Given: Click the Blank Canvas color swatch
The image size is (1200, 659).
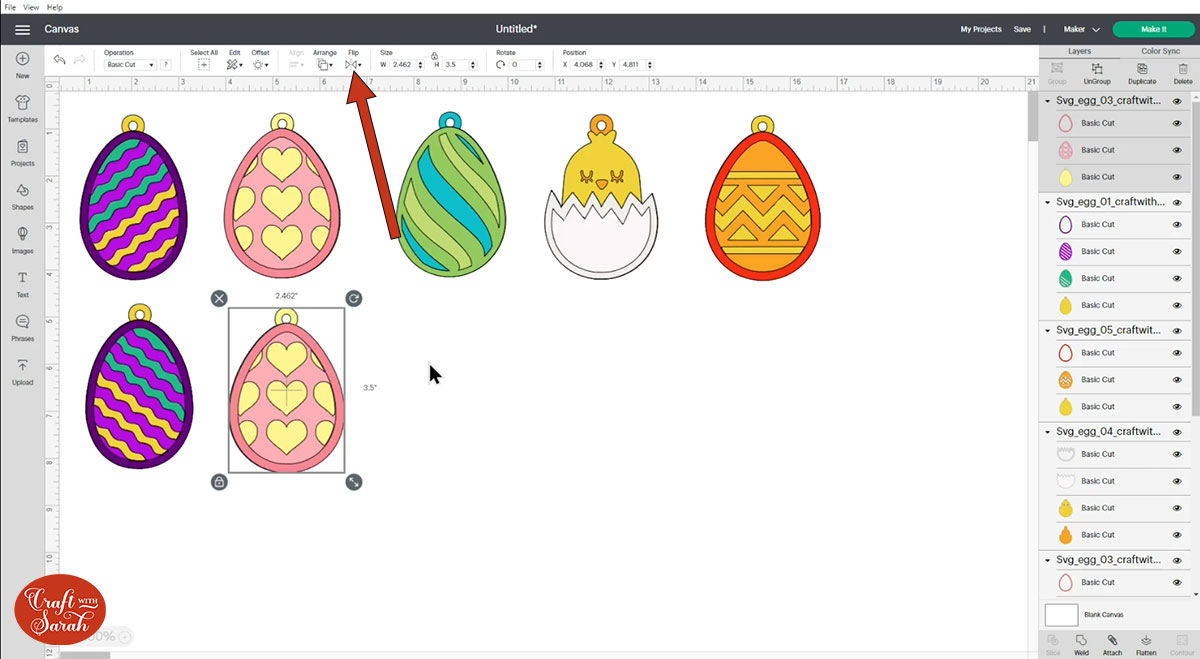Looking at the screenshot, I should coord(1060,614).
